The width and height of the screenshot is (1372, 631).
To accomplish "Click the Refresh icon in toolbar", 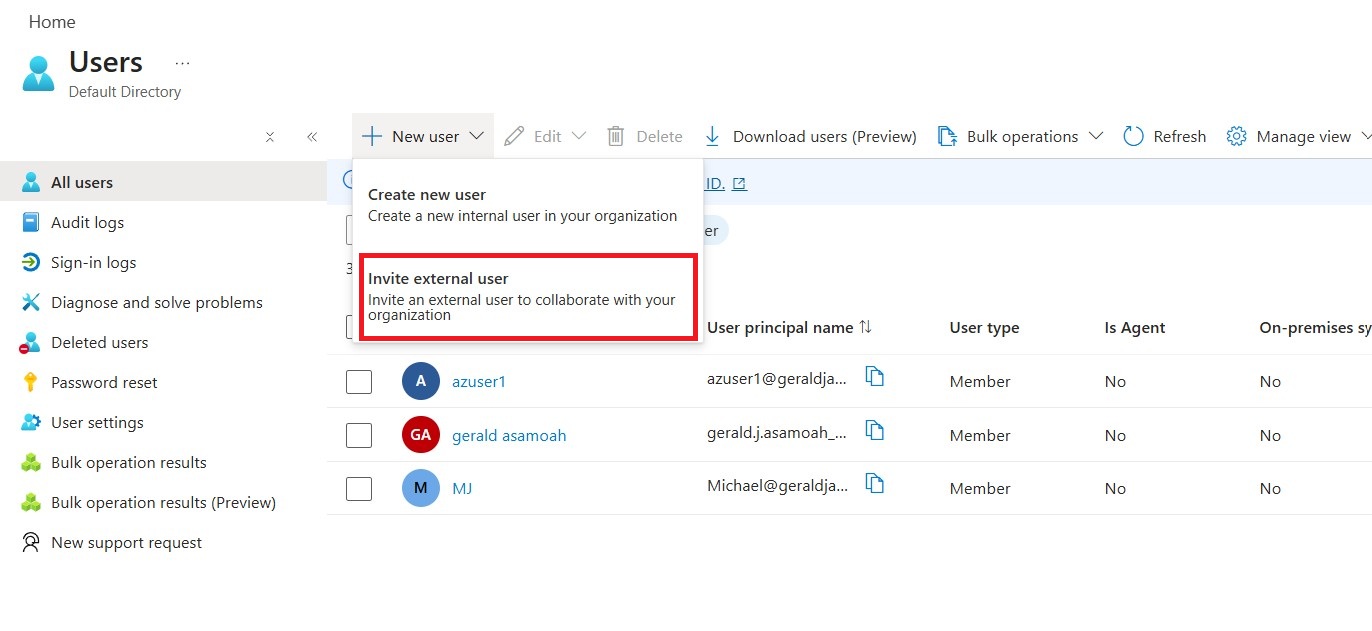I will 1133,137.
